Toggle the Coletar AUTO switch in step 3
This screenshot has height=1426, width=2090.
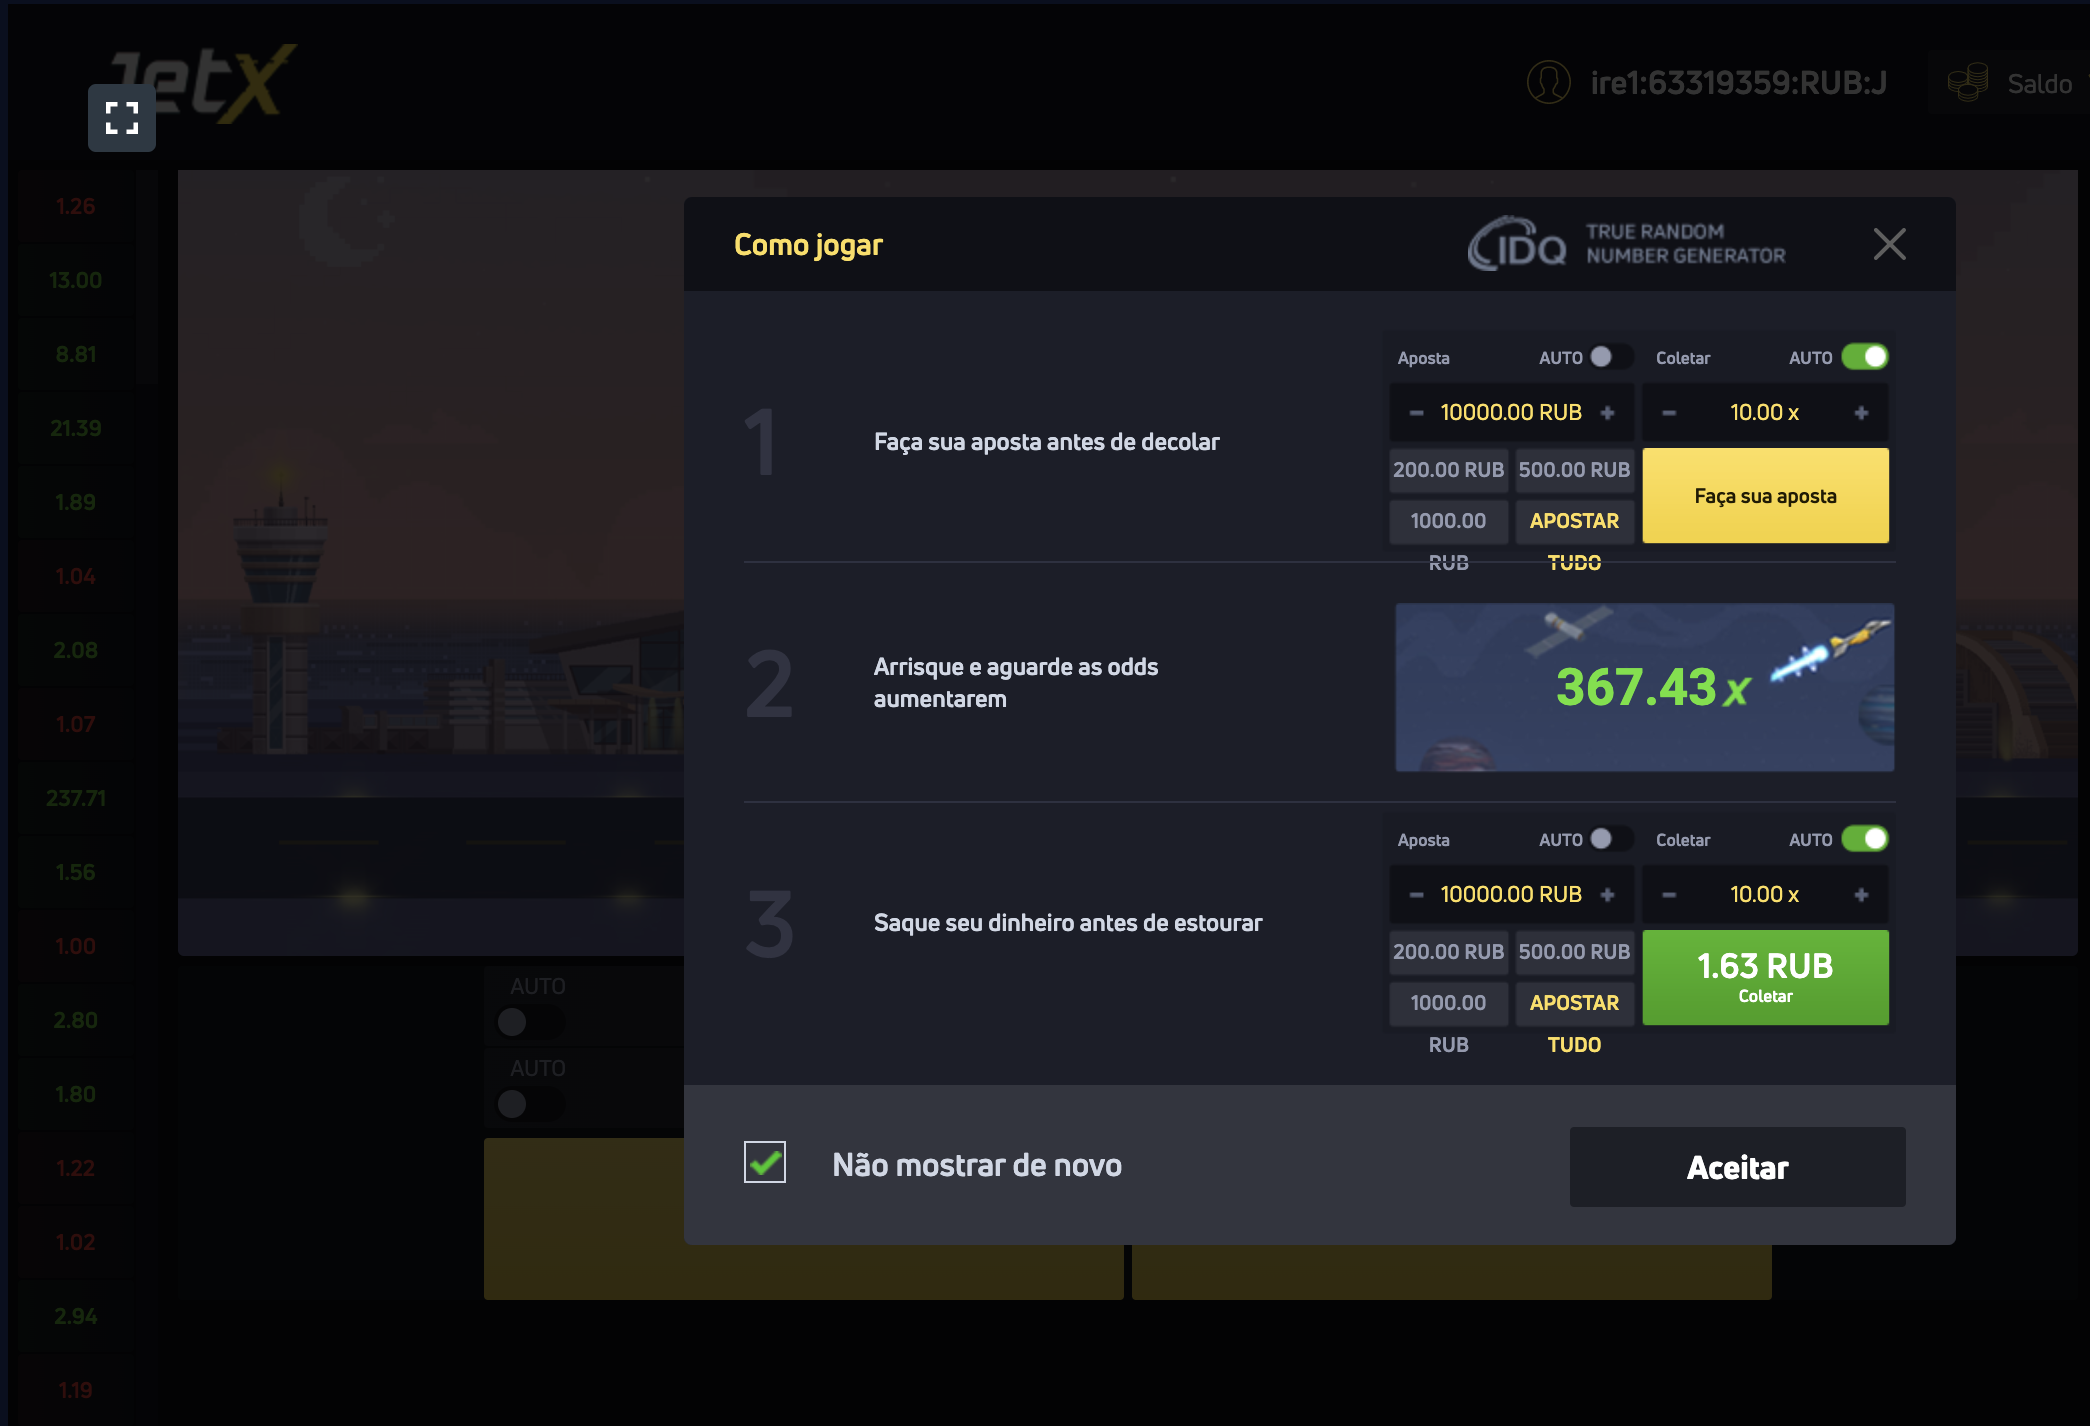tap(1864, 839)
